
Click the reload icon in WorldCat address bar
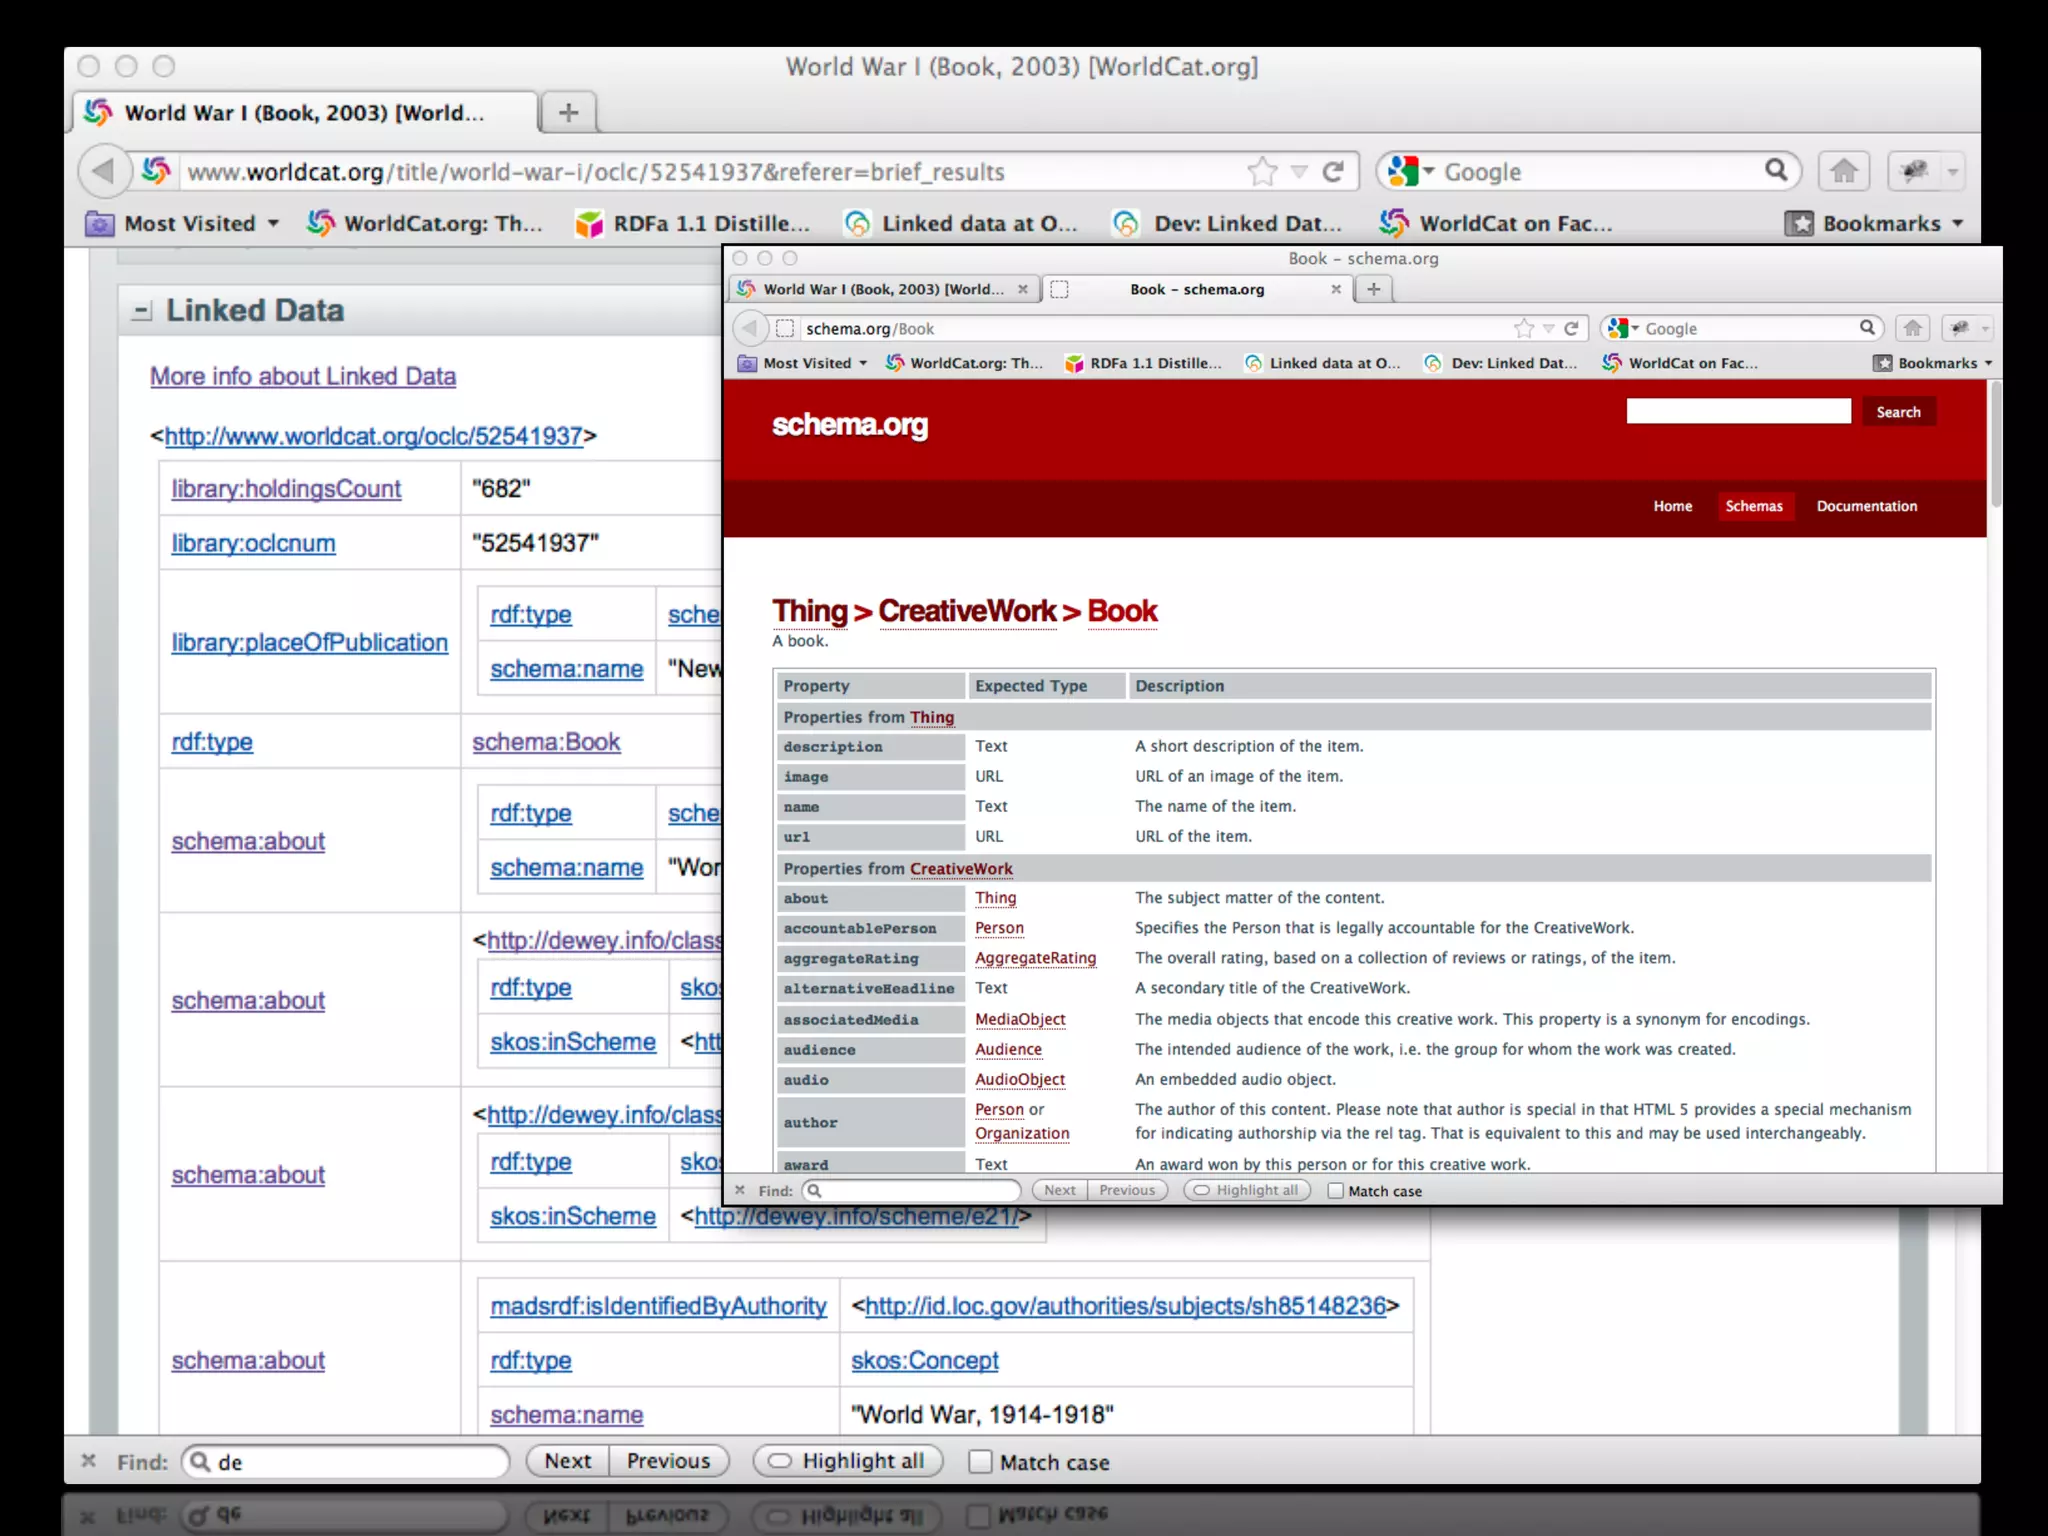click(1332, 172)
